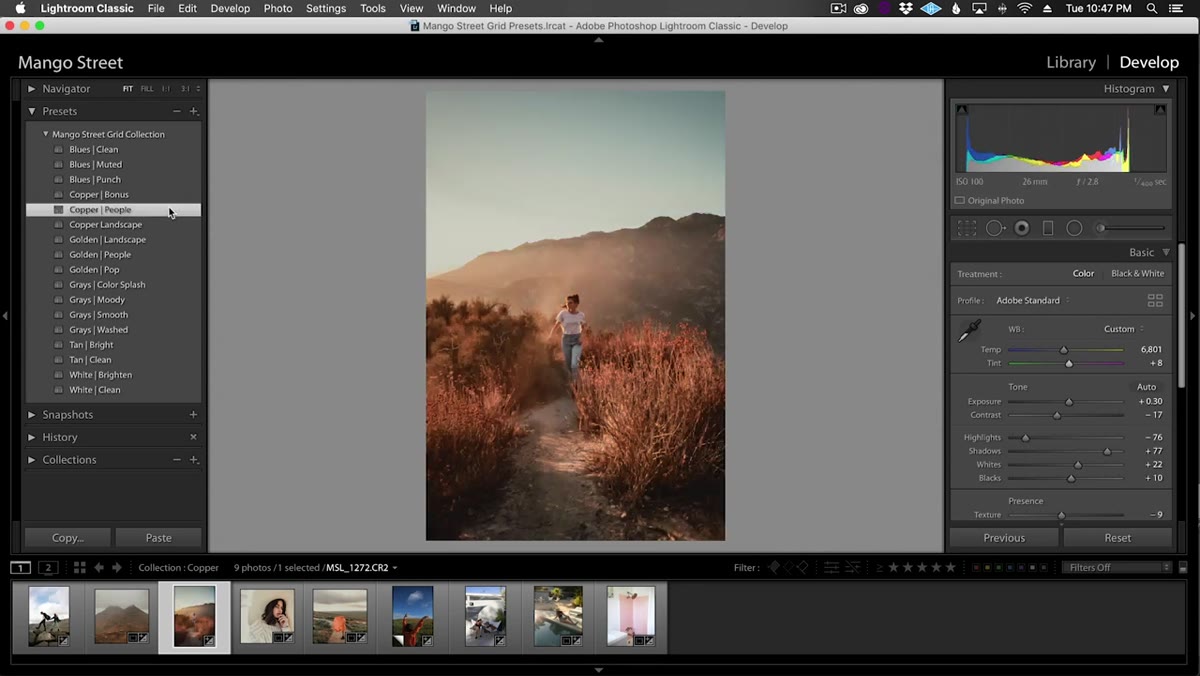This screenshot has height=676, width=1200.
Task: Toggle the Original Photo checkbox
Action: pos(960,200)
